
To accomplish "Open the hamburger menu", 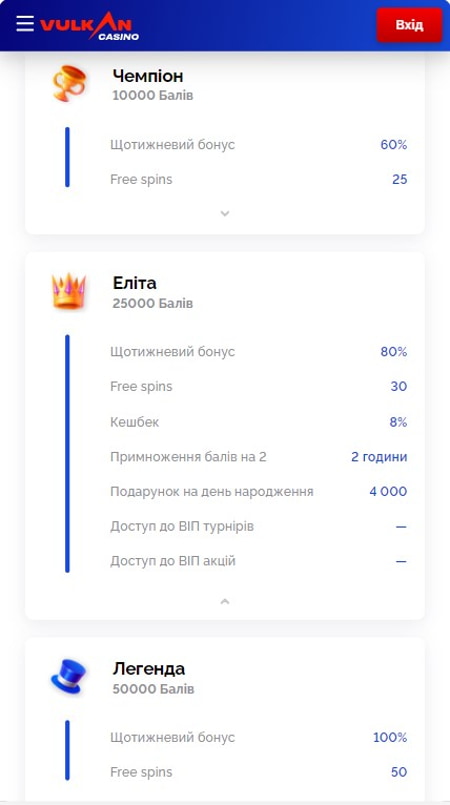I will (x=25, y=24).
